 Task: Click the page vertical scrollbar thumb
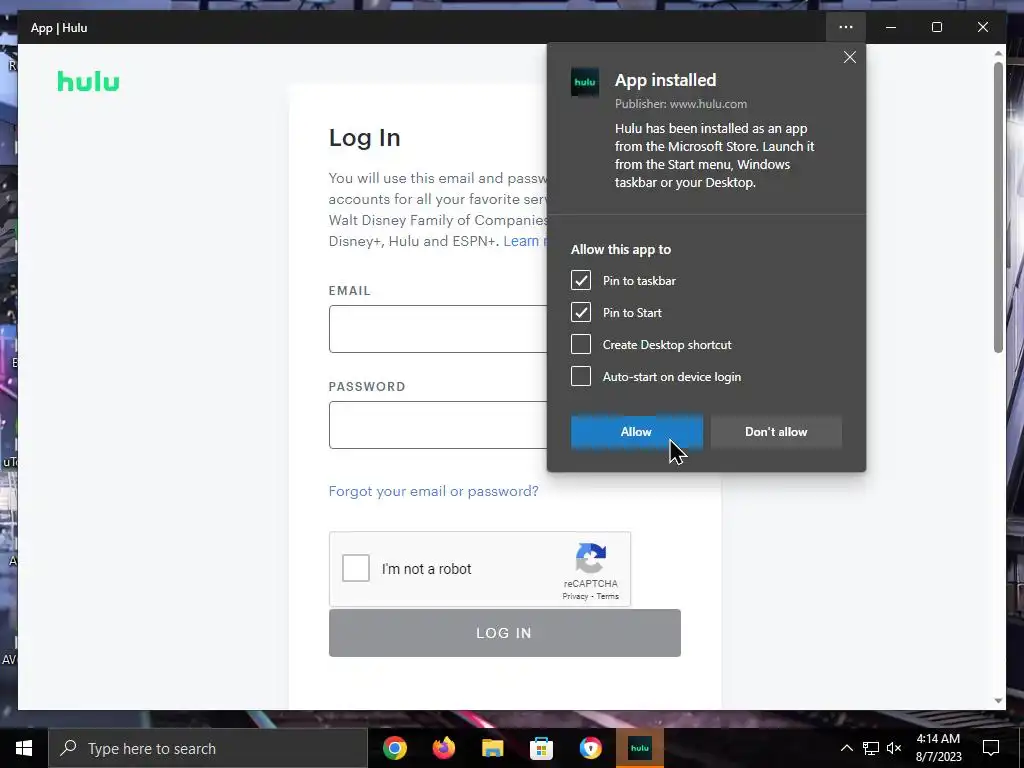(998, 208)
